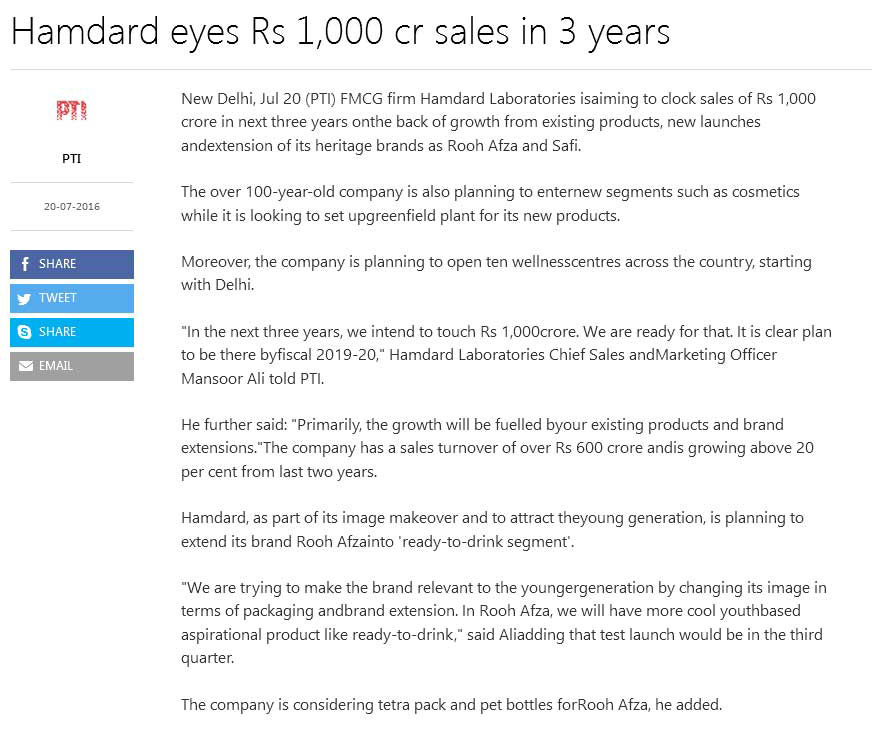Select the paragraph about the 100-year-old company
The width and height of the screenshot is (872, 729).
click(490, 204)
